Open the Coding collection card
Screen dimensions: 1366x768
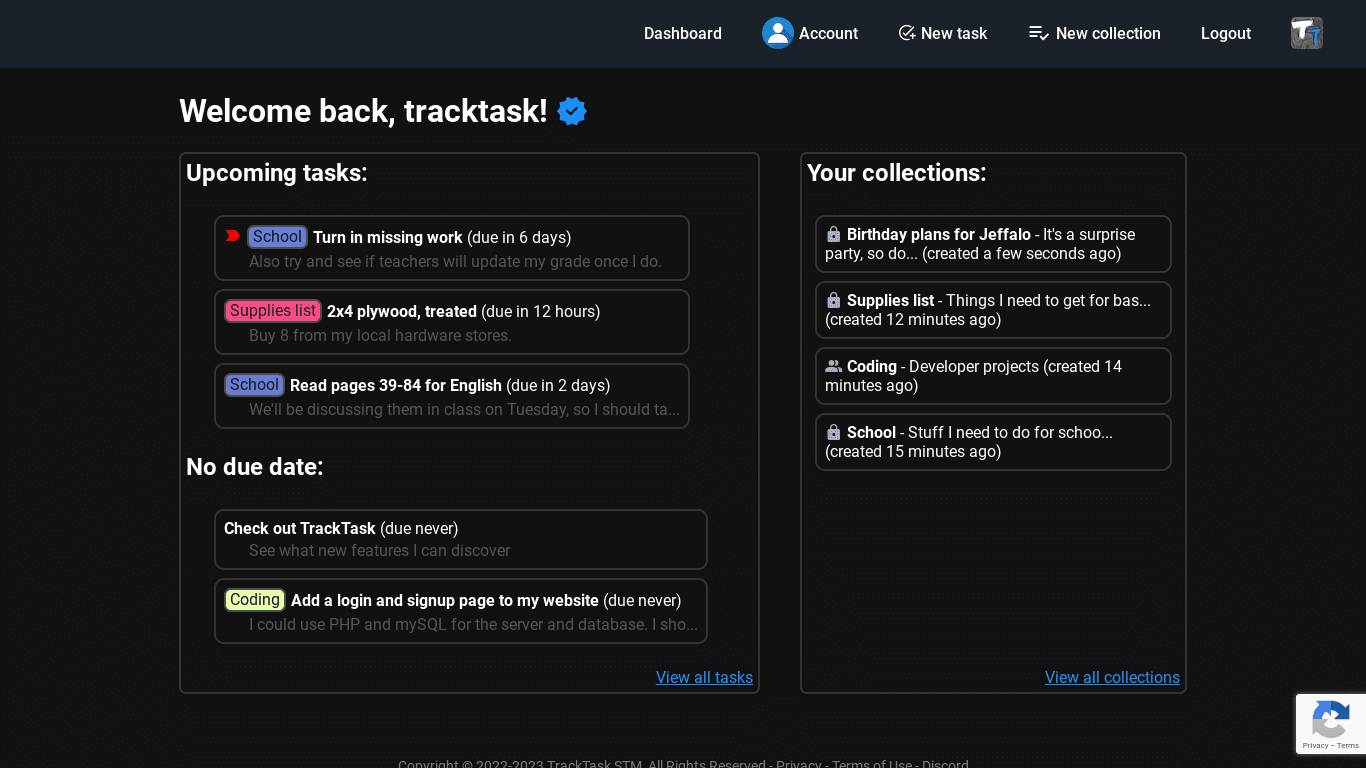click(x=993, y=376)
